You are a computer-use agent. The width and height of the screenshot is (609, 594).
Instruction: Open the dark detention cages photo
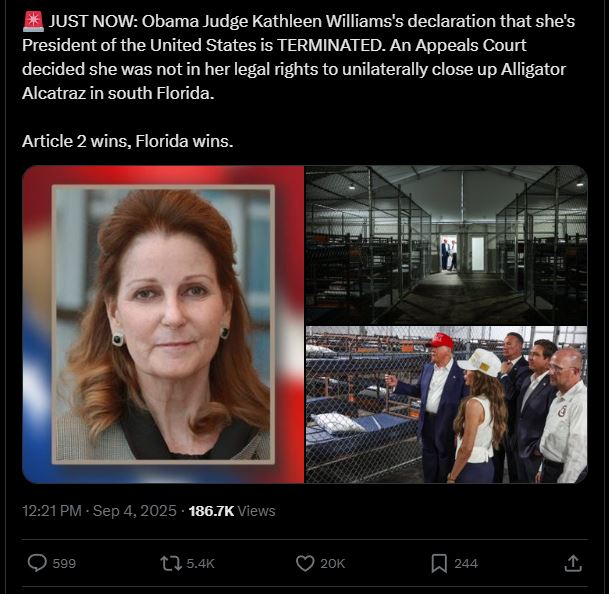(x=446, y=245)
